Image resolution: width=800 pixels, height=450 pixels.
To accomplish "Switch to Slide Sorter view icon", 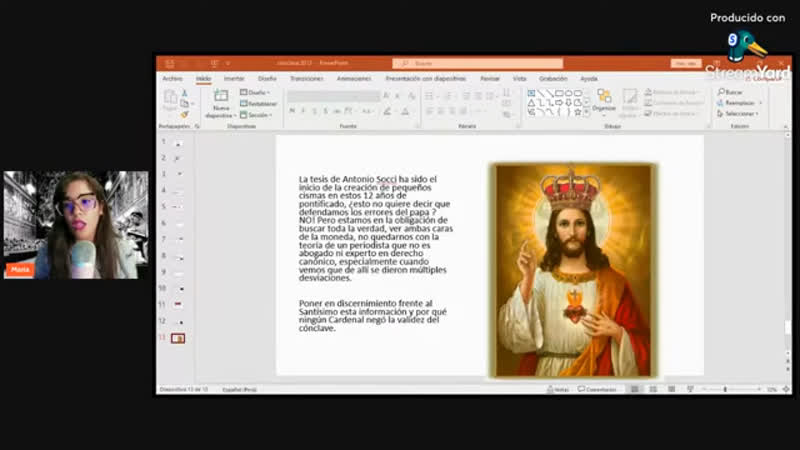I will [x=653, y=389].
